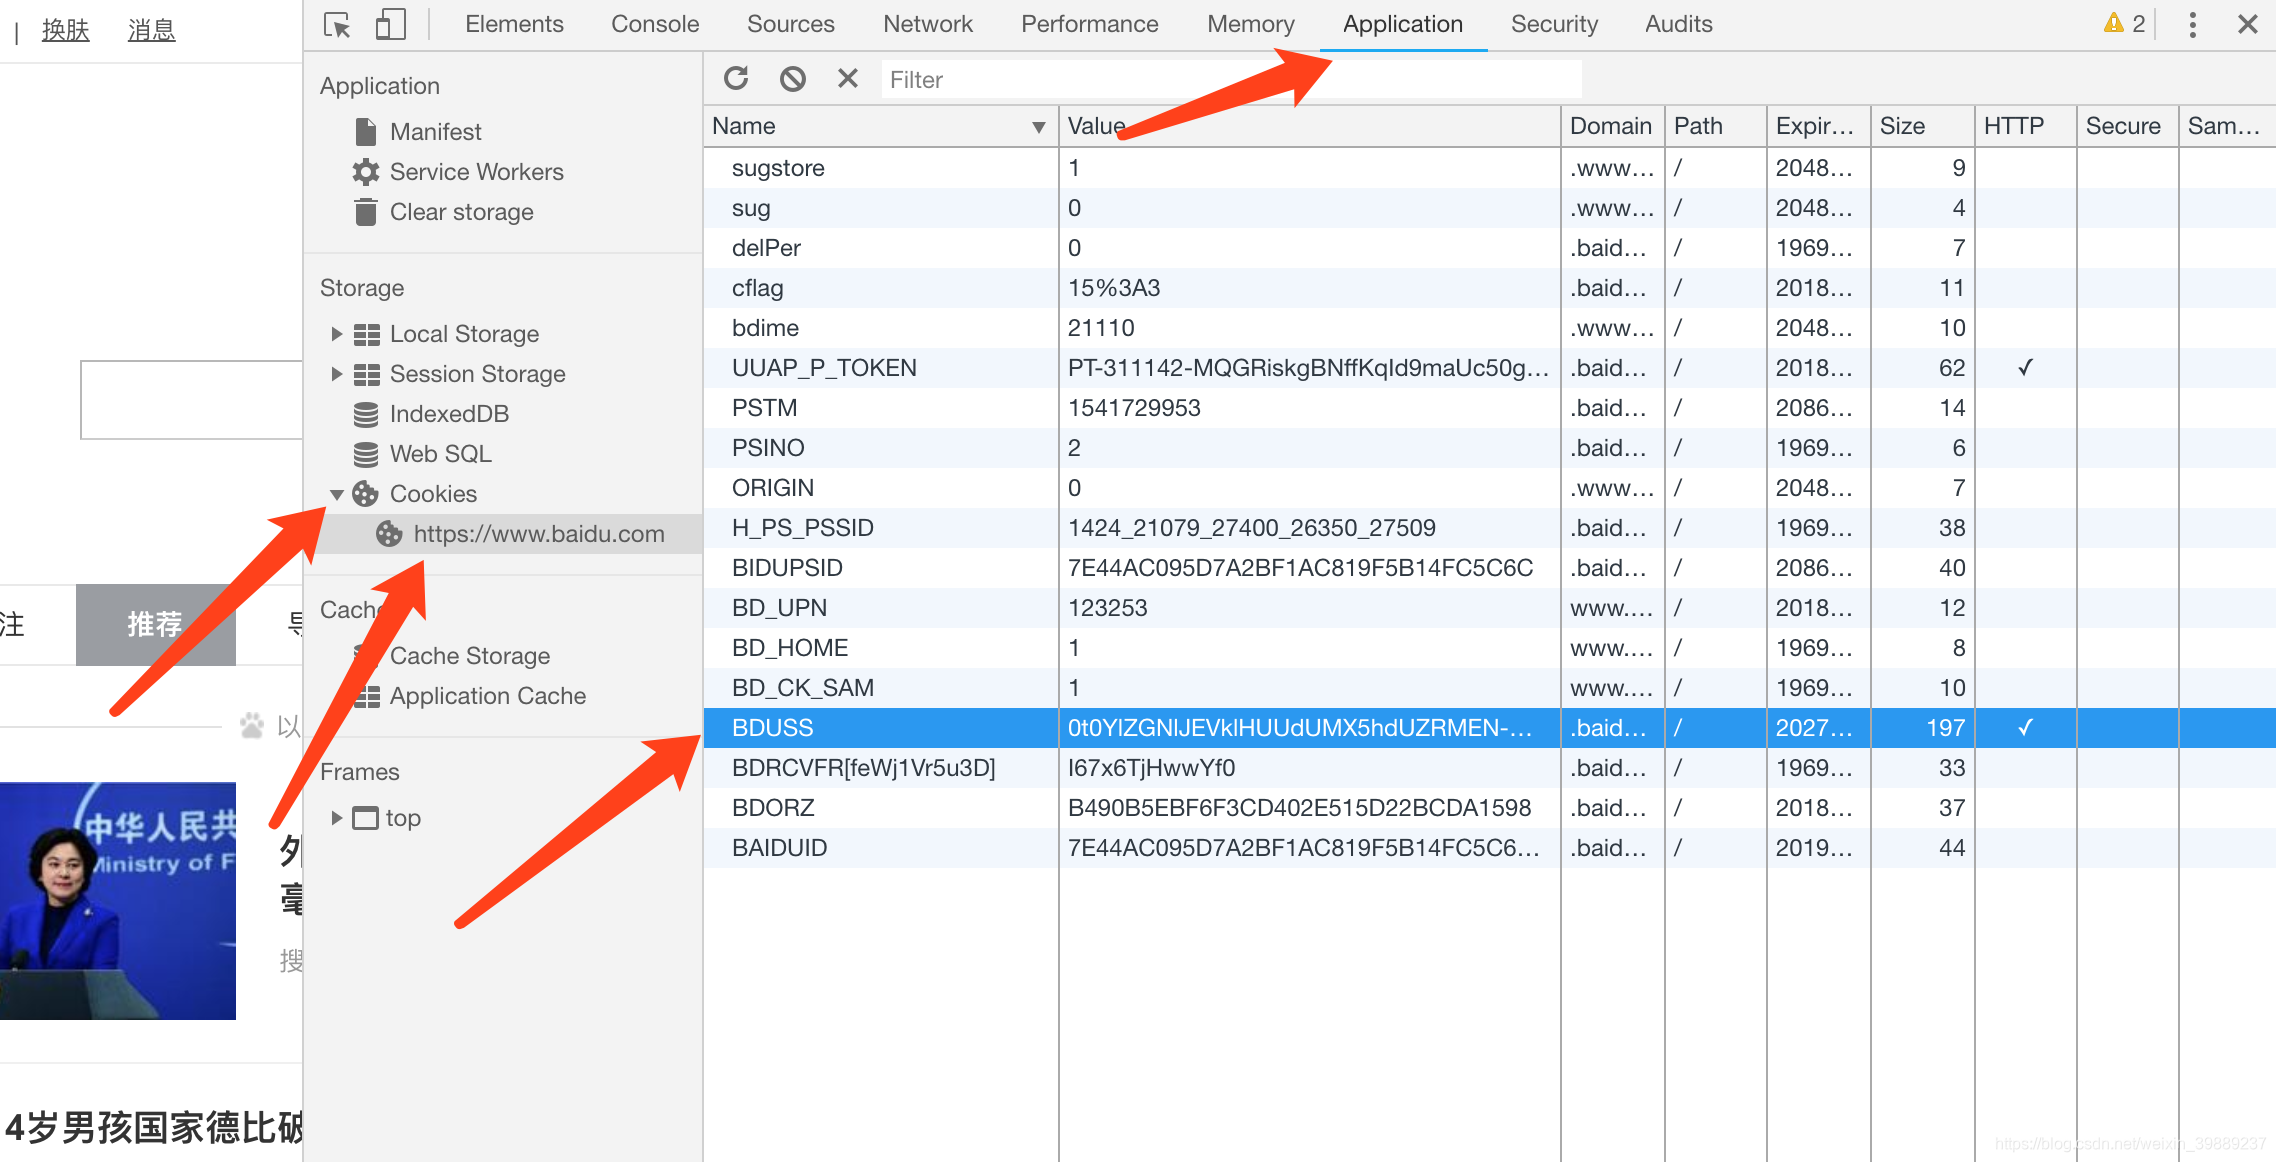Switch to the Console tab

[655, 24]
